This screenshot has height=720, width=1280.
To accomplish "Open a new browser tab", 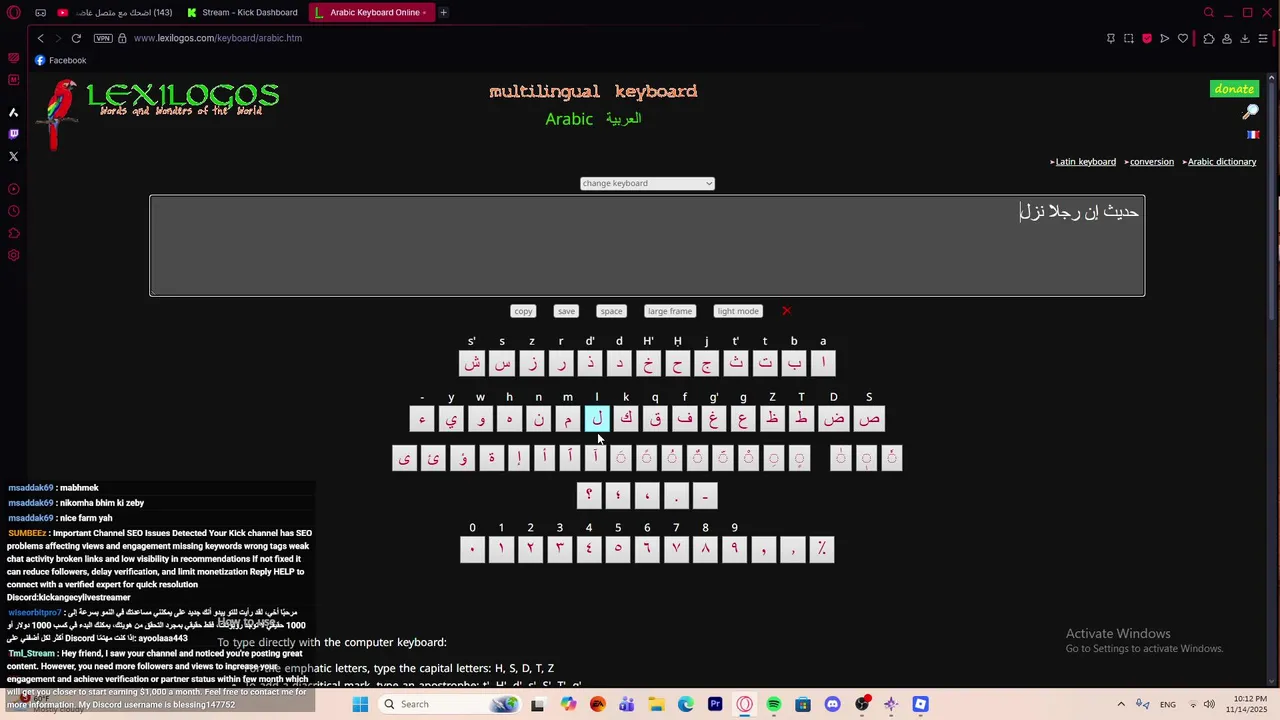I will [x=443, y=13].
